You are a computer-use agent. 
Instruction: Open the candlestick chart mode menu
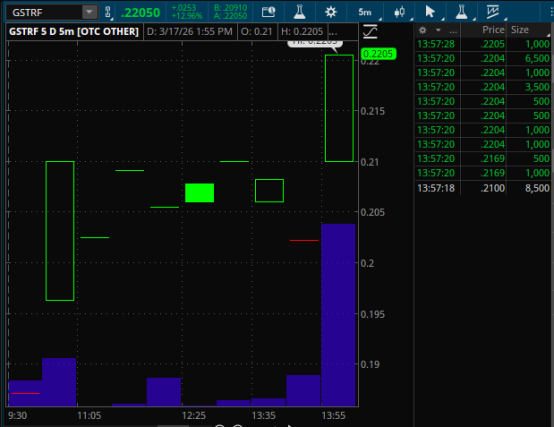click(x=399, y=12)
